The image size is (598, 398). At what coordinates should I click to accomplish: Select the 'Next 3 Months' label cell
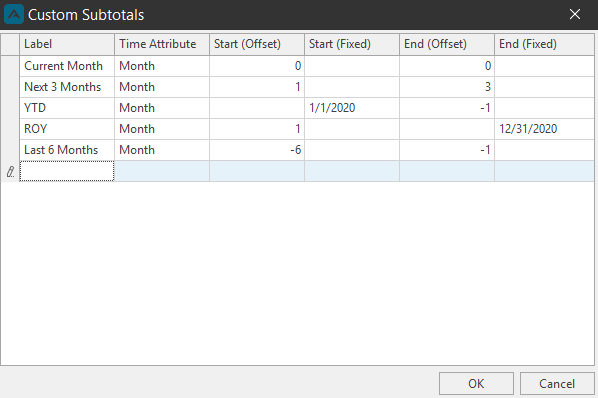pyautogui.click(x=67, y=87)
